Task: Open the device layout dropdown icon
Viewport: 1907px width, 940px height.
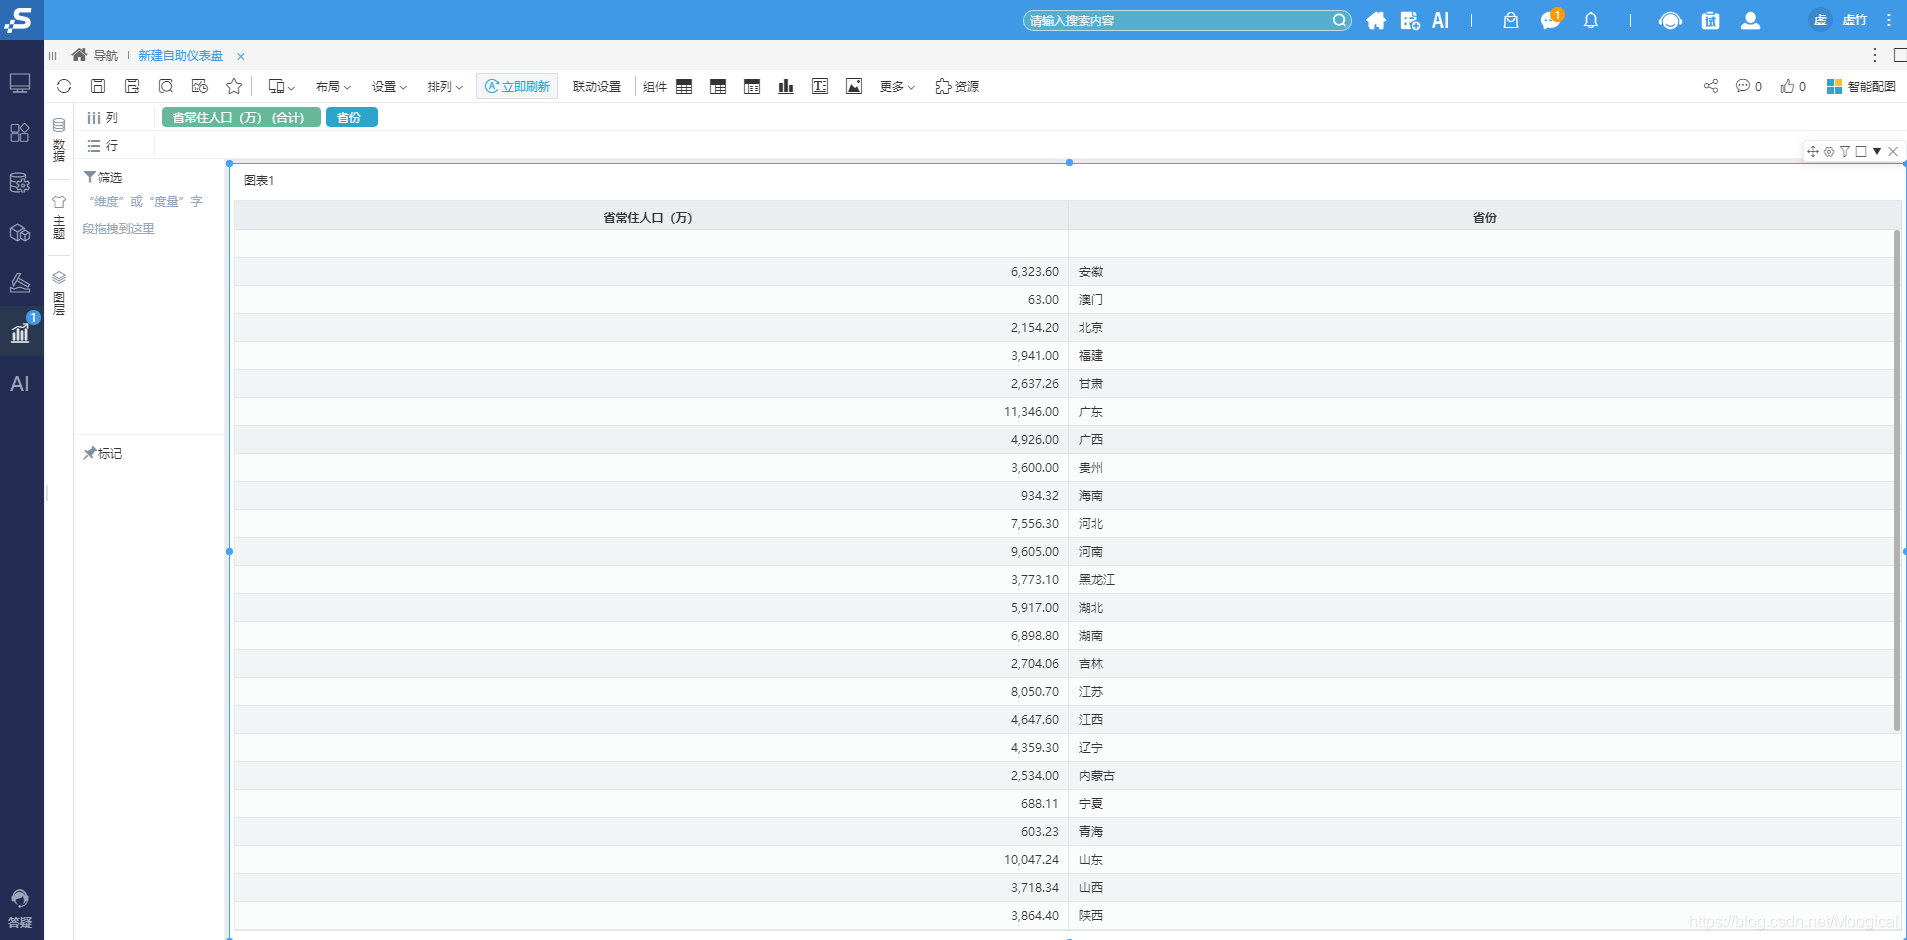Action: (281, 86)
